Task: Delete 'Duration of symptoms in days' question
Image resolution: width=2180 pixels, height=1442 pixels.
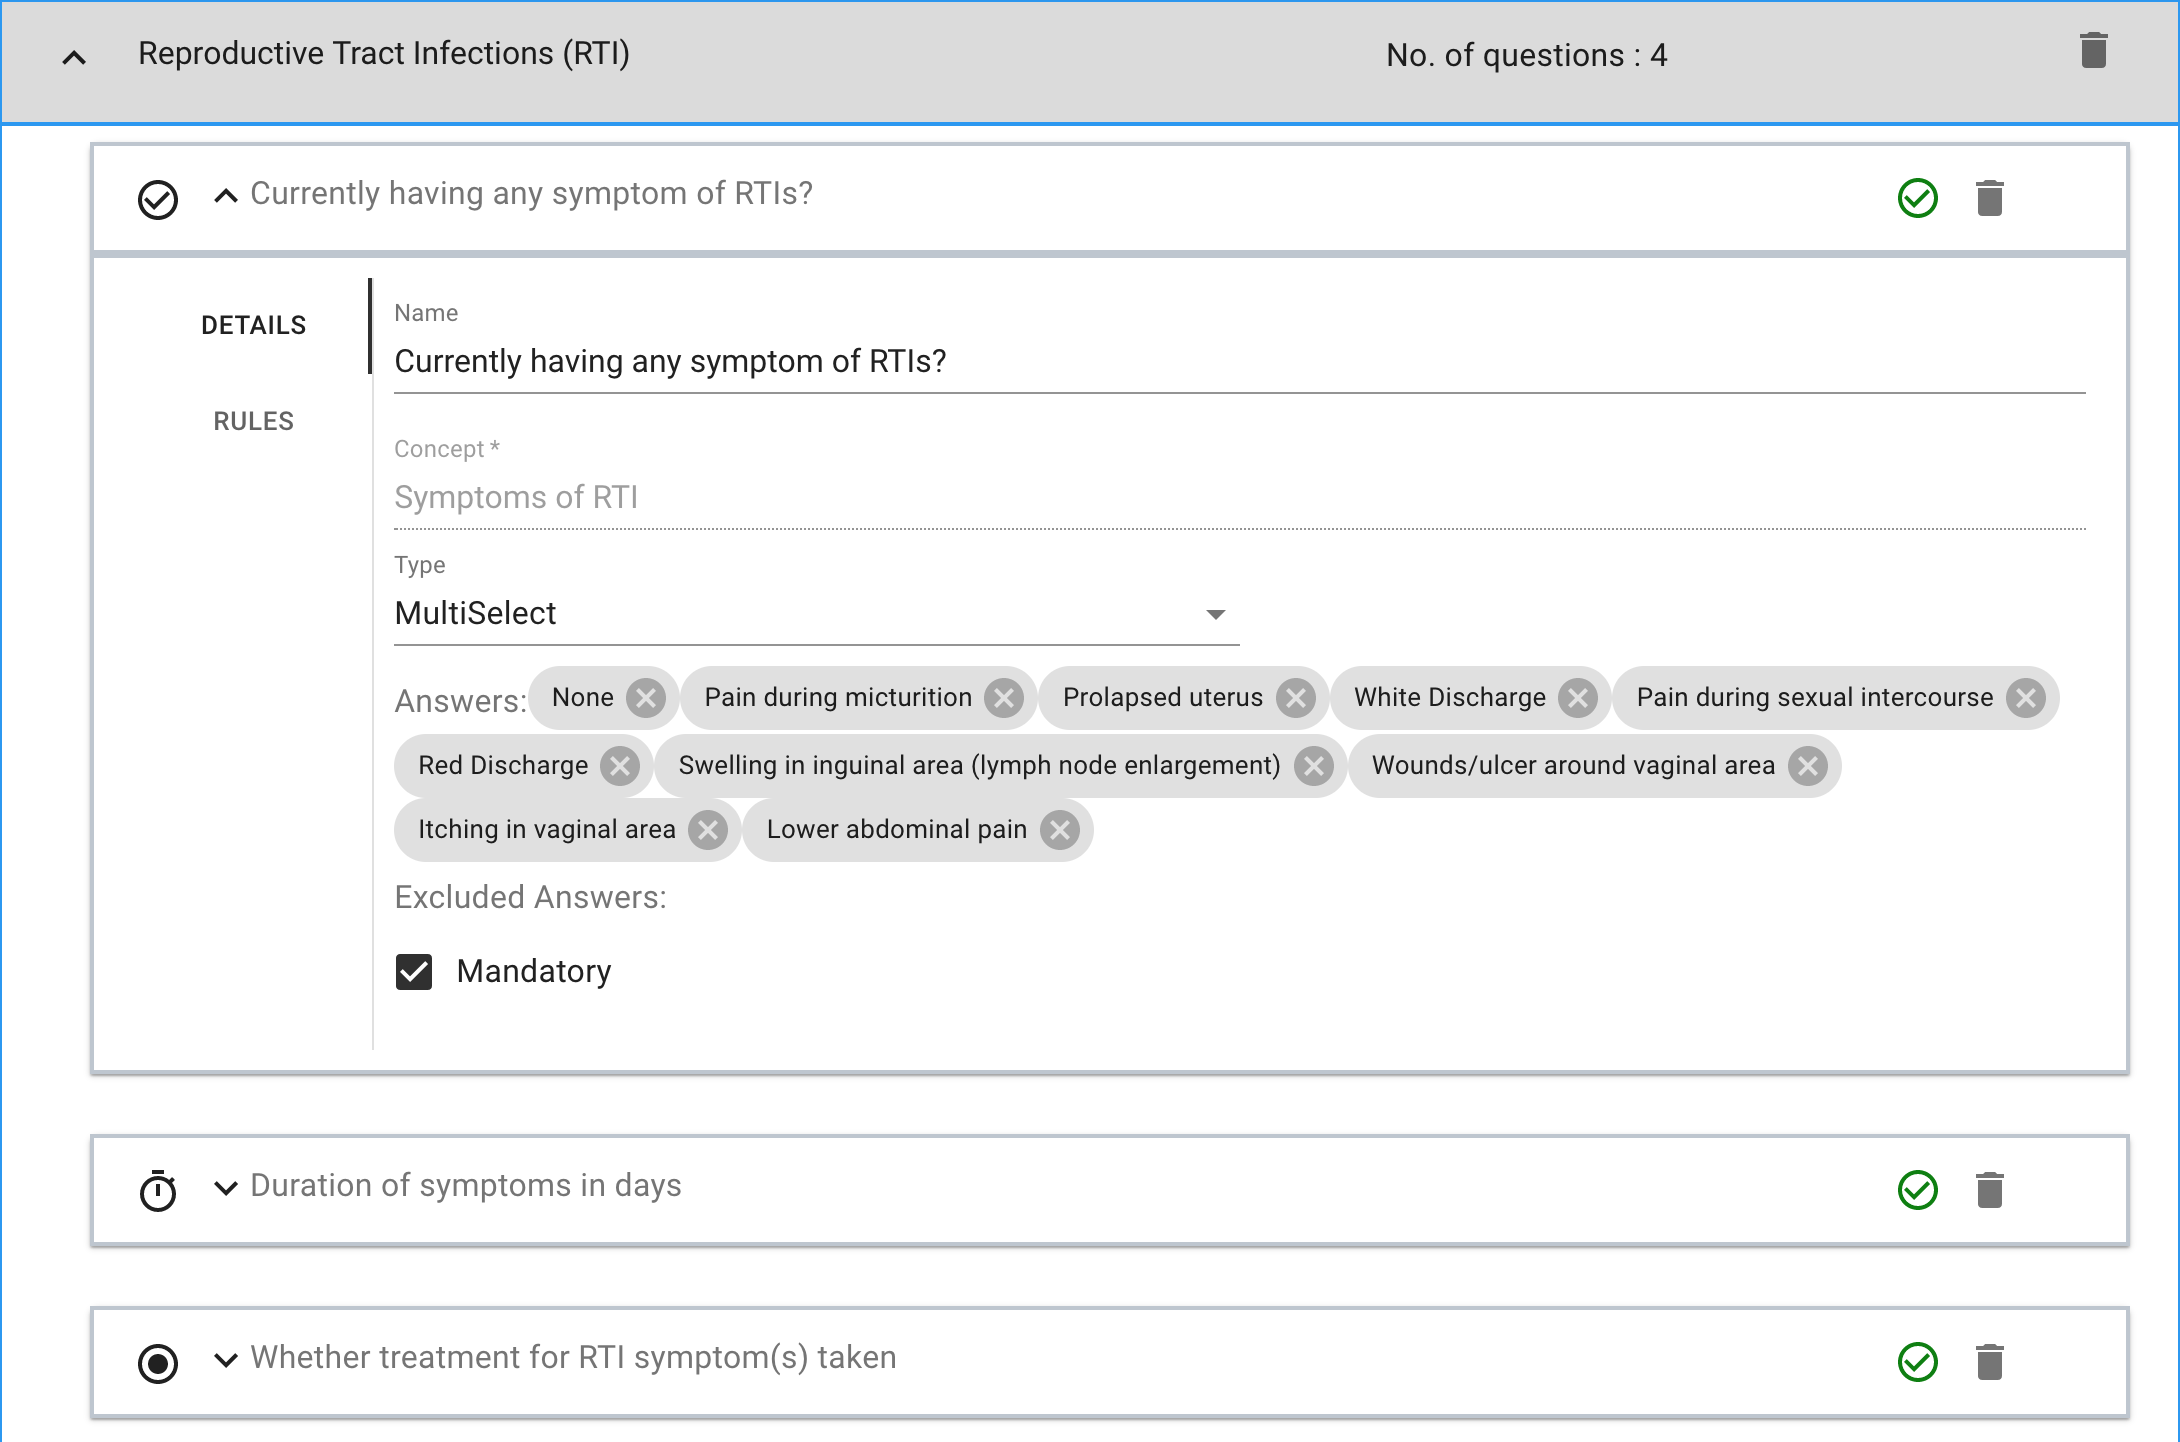Action: (x=1989, y=1190)
